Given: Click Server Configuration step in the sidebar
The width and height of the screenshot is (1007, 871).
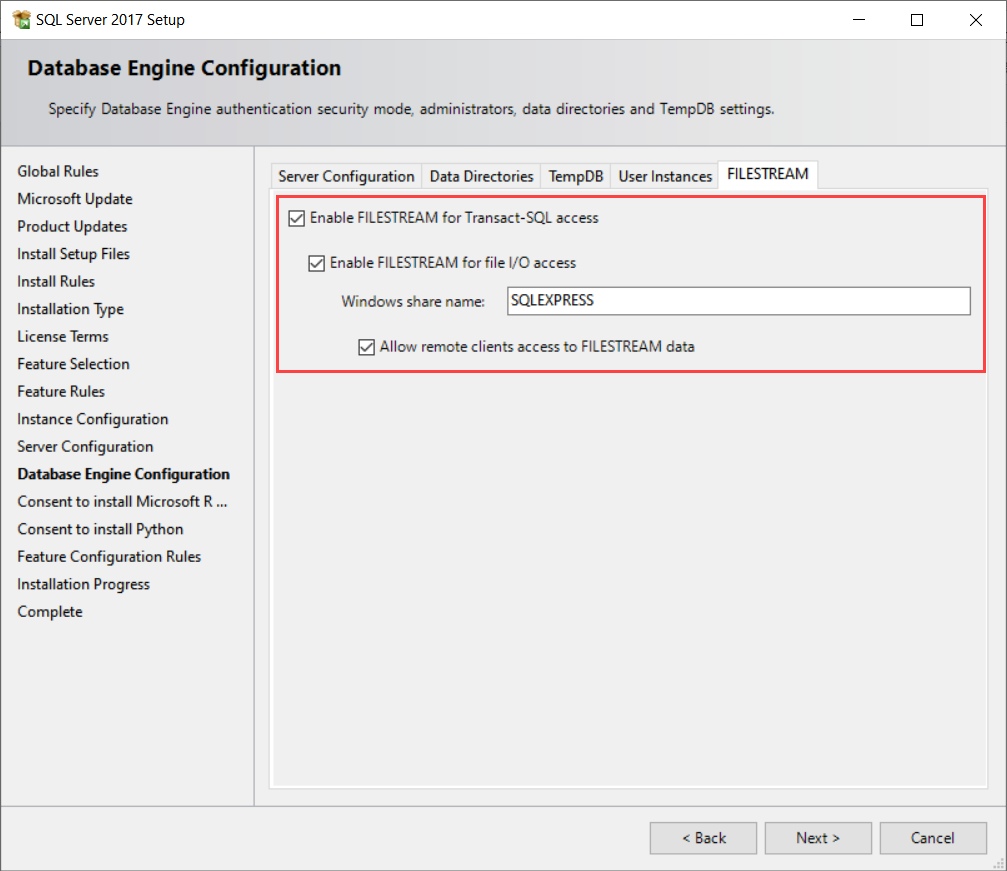Looking at the screenshot, I should pos(85,447).
